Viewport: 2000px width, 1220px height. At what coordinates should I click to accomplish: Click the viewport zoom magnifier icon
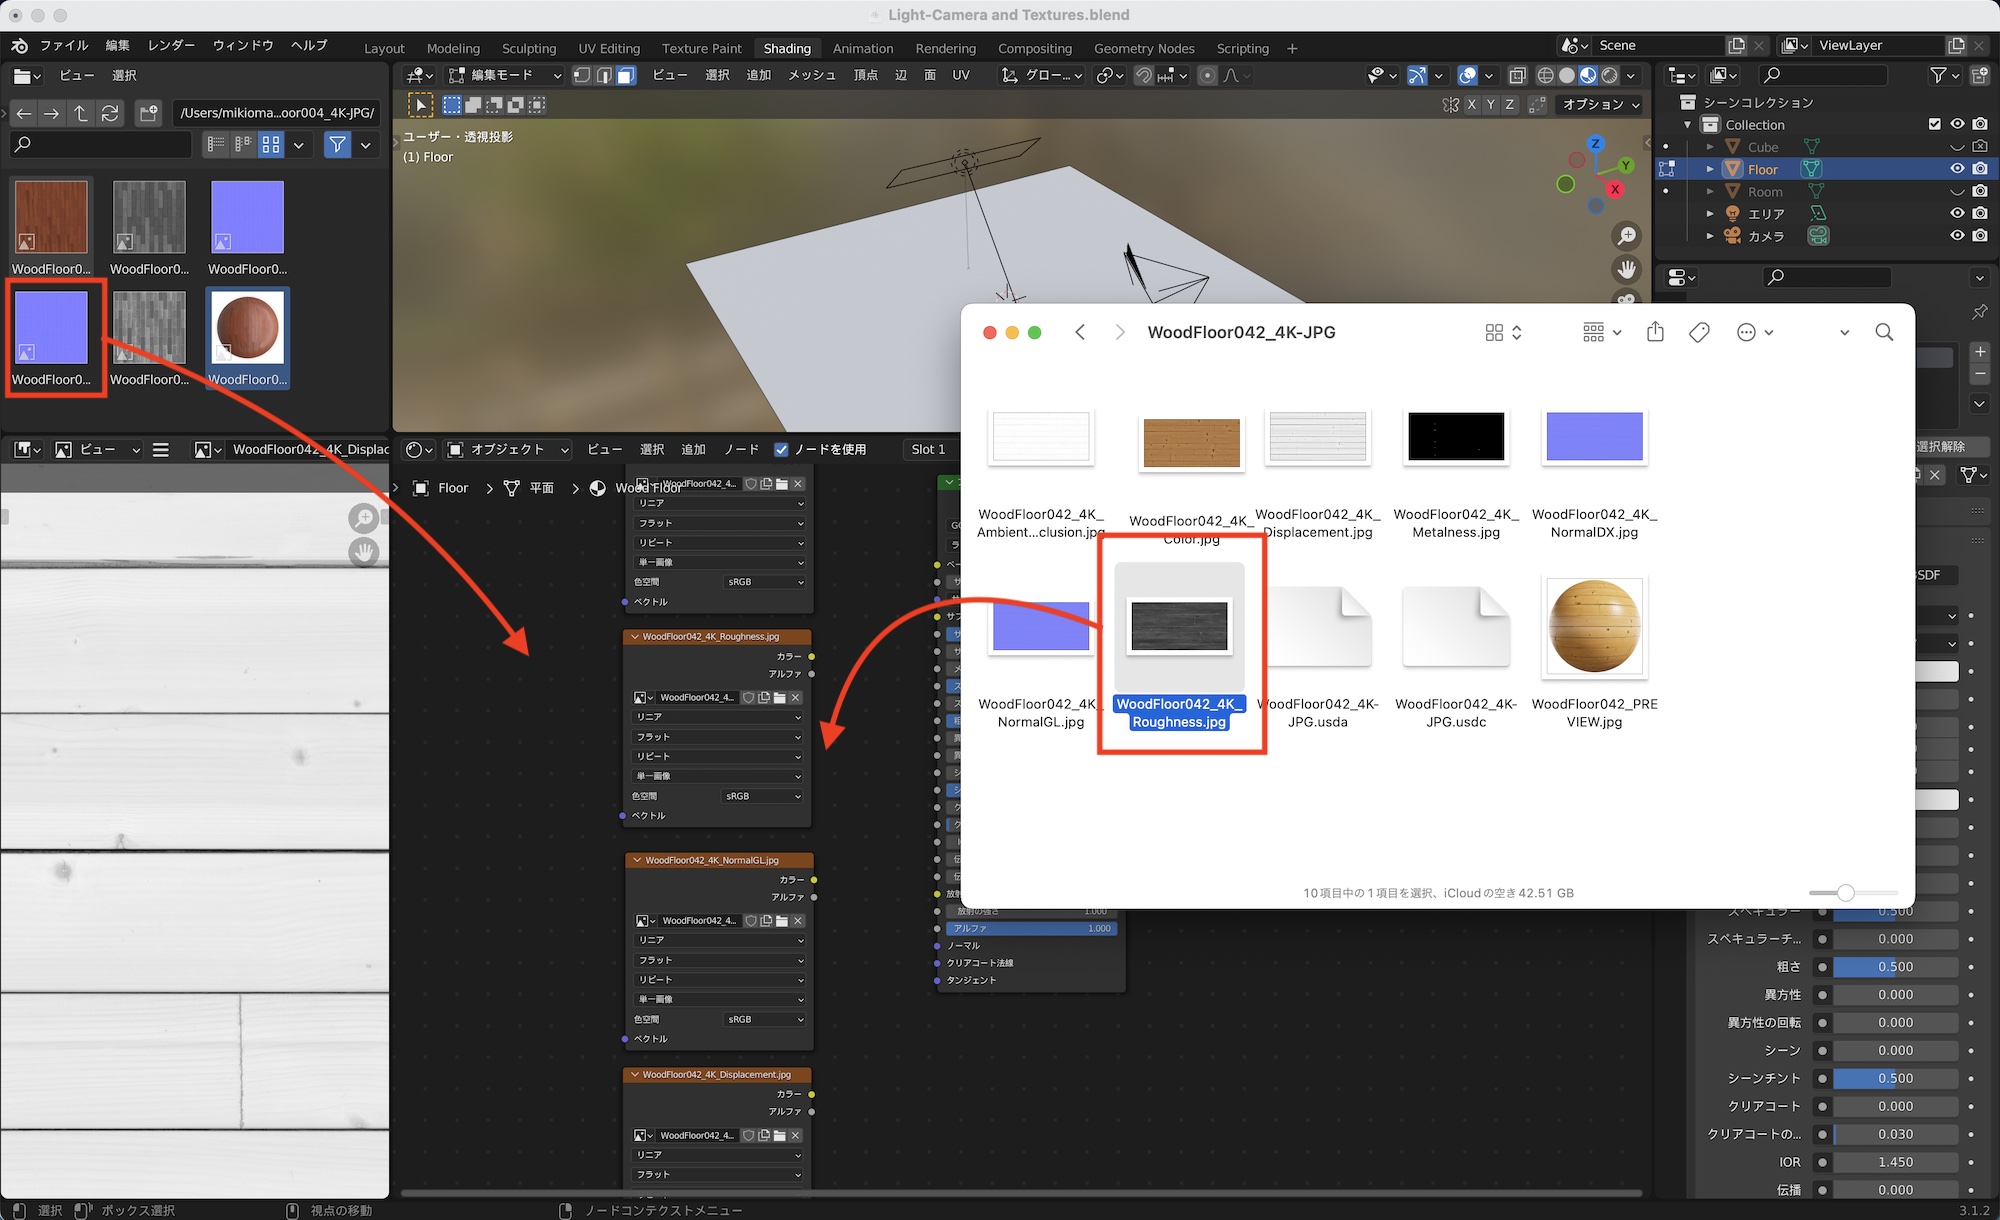[x=1627, y=236]
